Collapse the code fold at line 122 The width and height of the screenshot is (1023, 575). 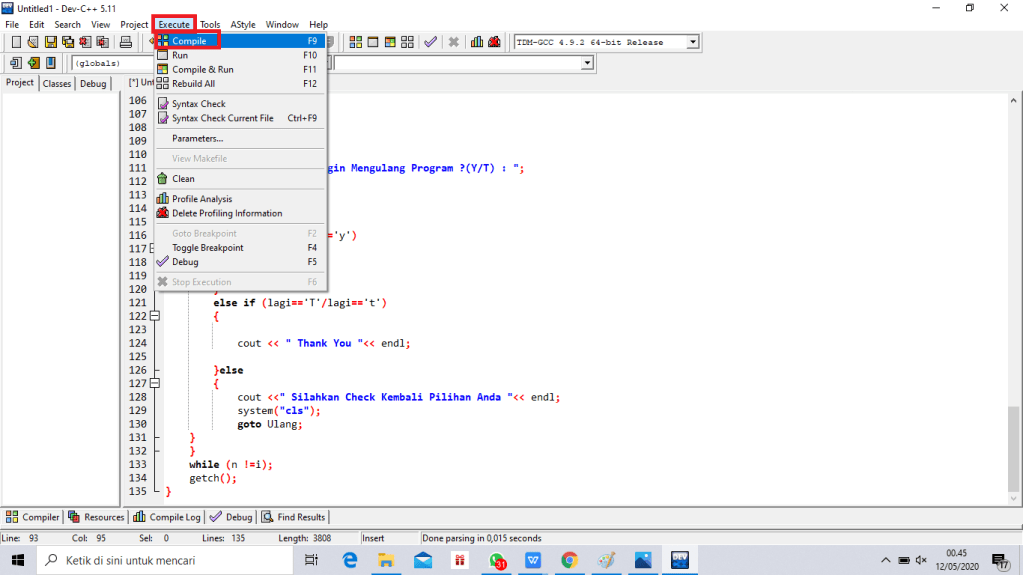click(x=154, y=316)
